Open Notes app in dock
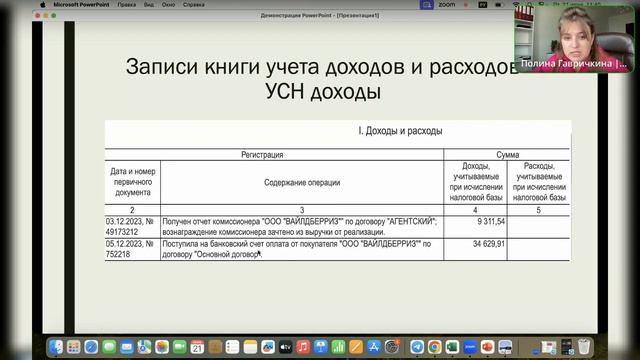640x360 pixels. tap(250, 347)
